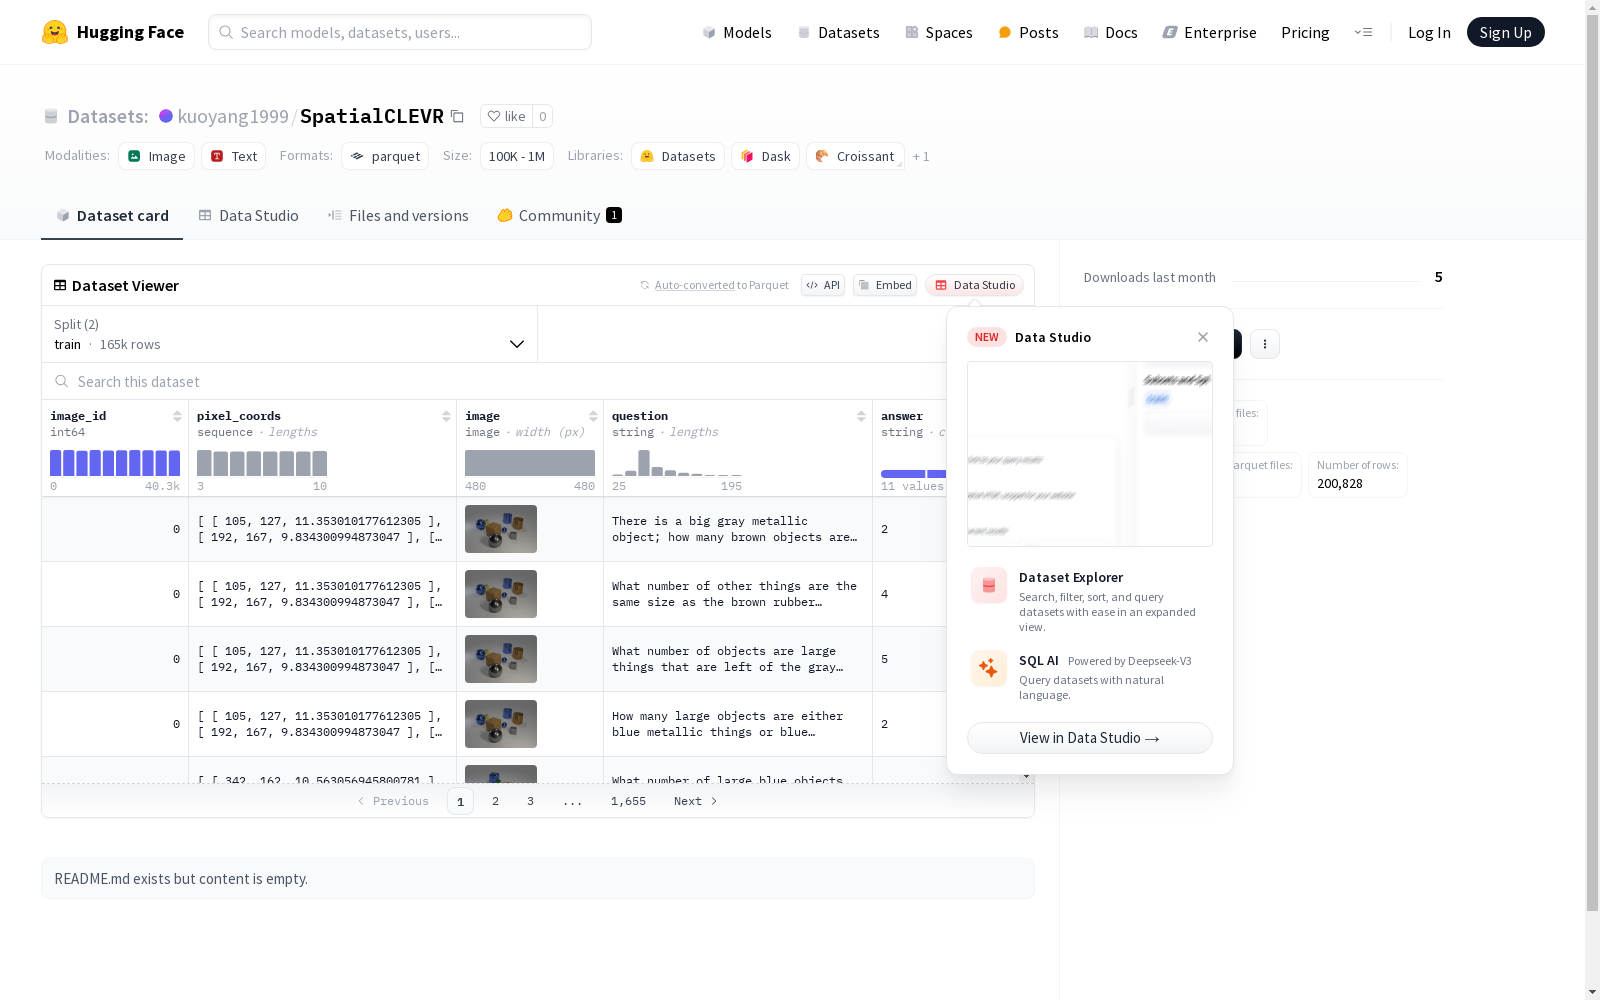Click the Dask library tag
This screenshot has height=1000, width=1600.
tap(766, 156)
